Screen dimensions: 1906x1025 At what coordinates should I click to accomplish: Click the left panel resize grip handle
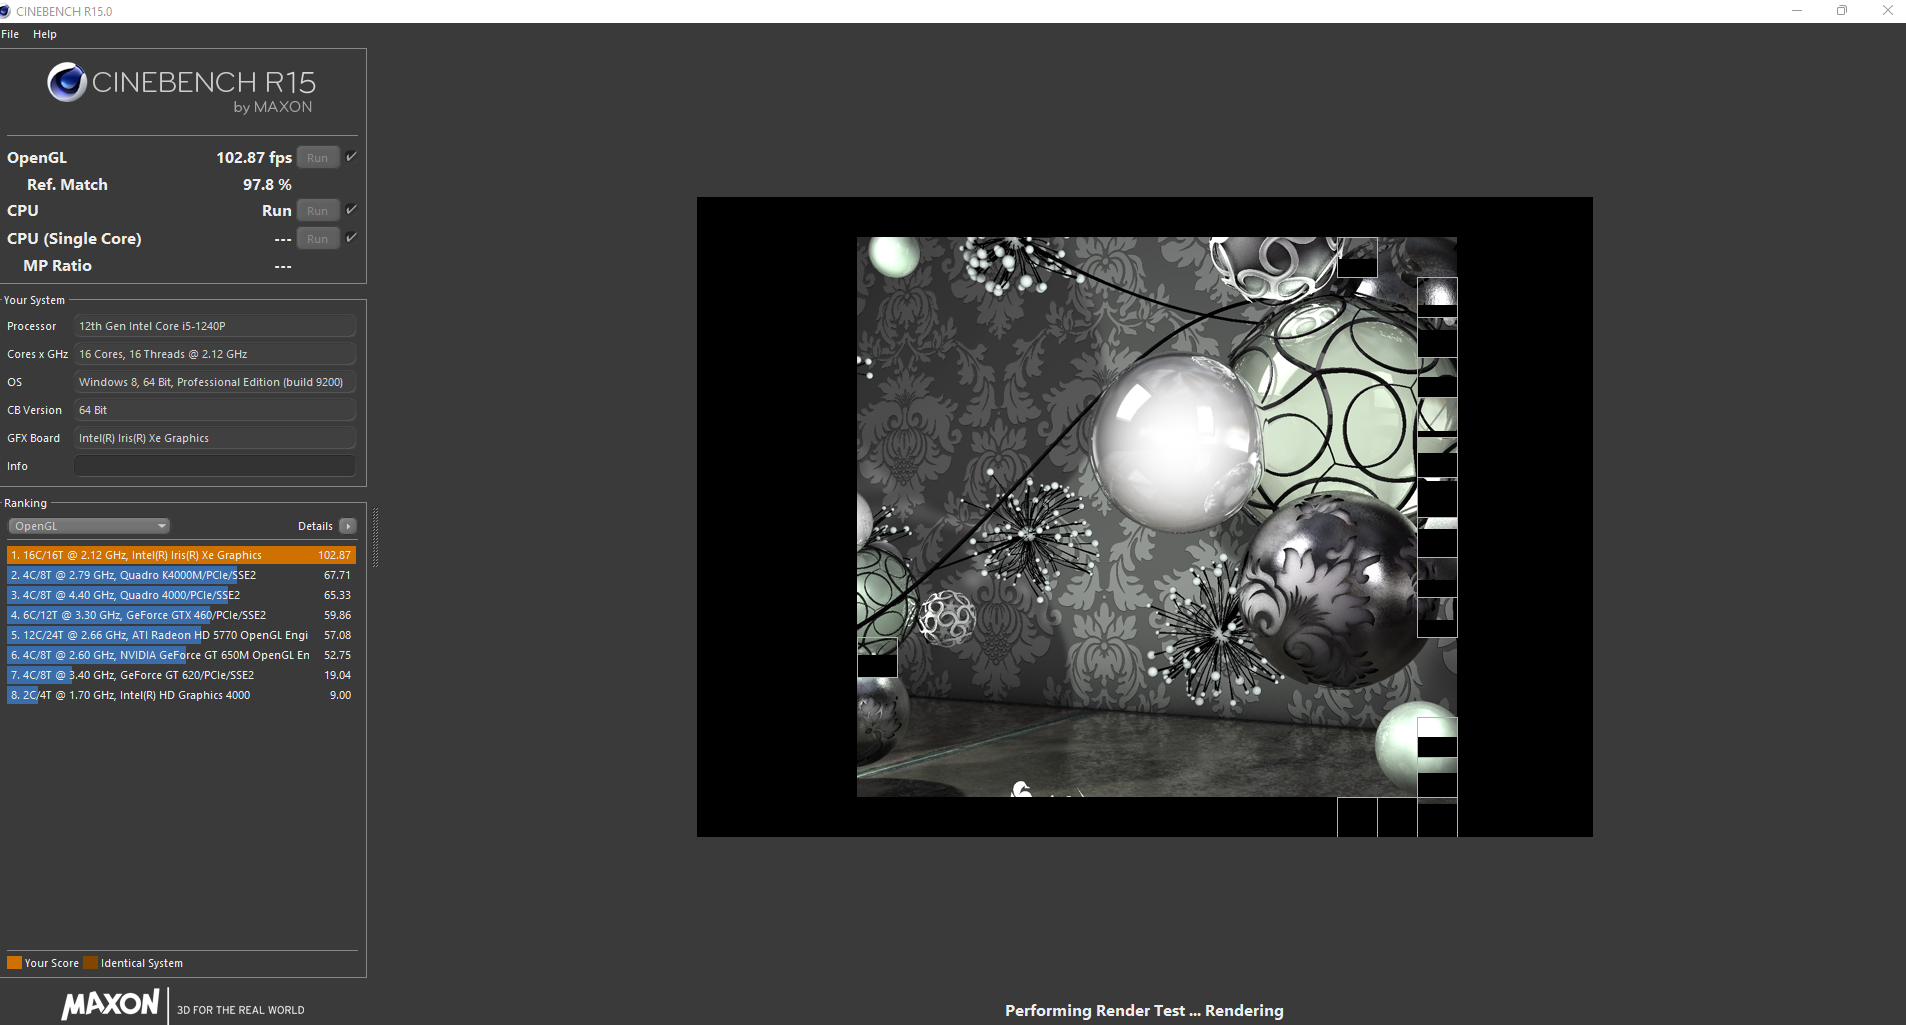[375, 537]
